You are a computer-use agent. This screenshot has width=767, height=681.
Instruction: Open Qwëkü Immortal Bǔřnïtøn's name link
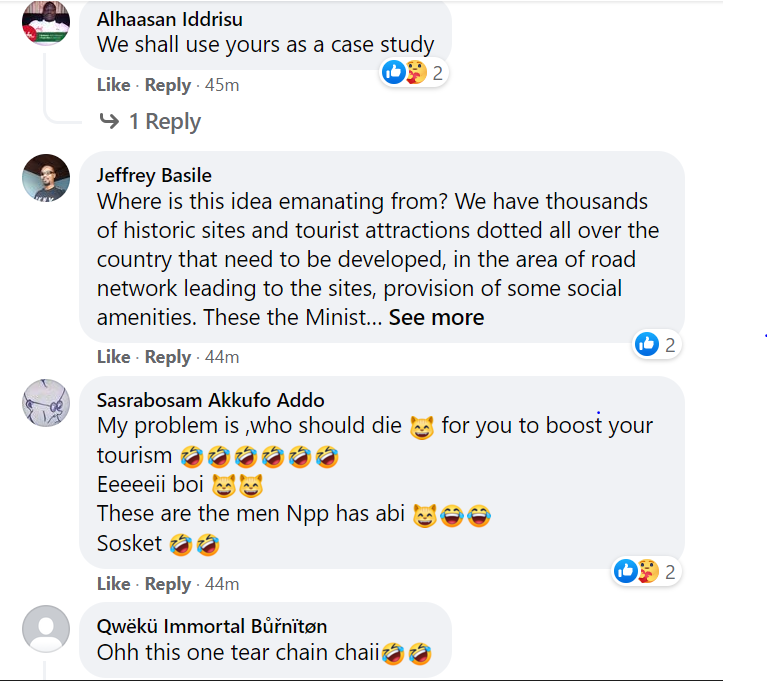pos(212,627)
